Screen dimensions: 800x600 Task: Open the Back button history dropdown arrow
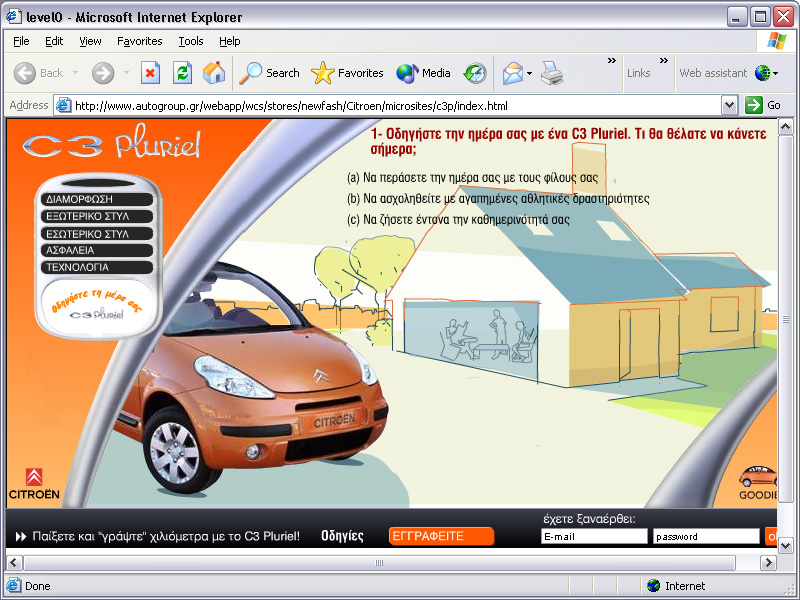(x=76, y=73)
